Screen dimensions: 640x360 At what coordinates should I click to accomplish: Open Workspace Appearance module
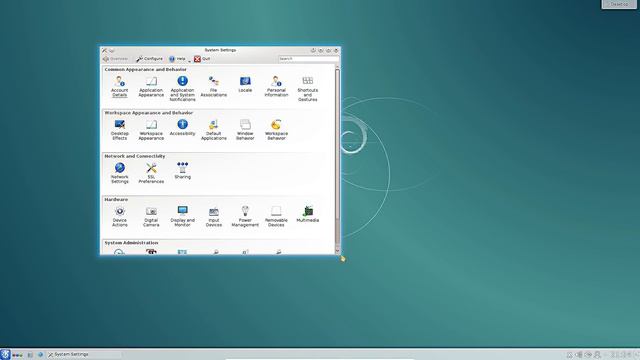[x=151, y=130]
